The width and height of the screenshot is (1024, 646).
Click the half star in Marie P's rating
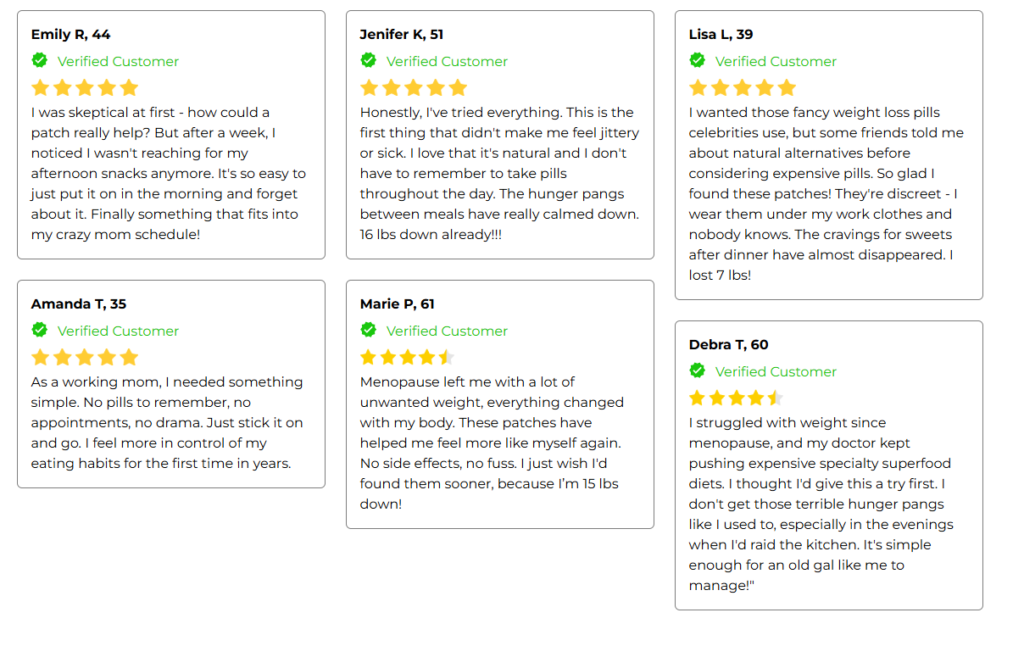(446, 357)
